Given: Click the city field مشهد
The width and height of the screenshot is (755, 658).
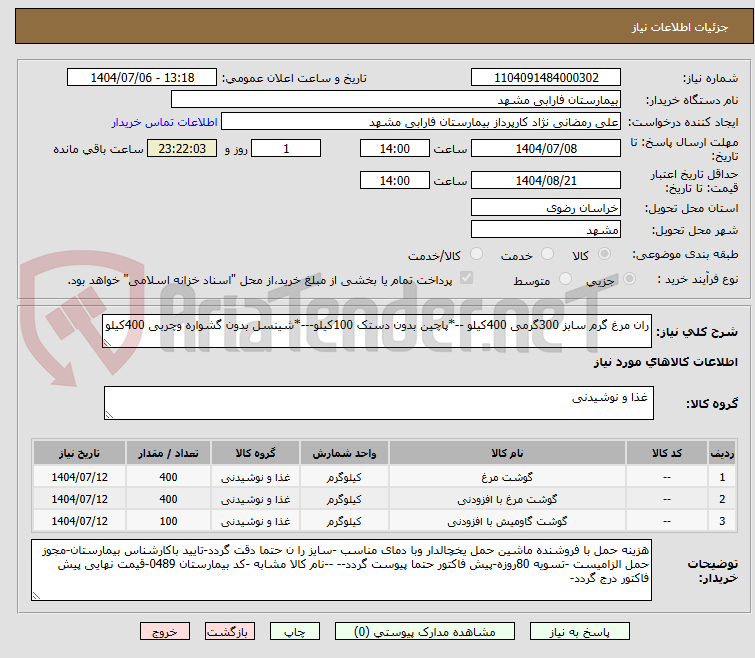Looking at the screenshot, I should [546, 230].
